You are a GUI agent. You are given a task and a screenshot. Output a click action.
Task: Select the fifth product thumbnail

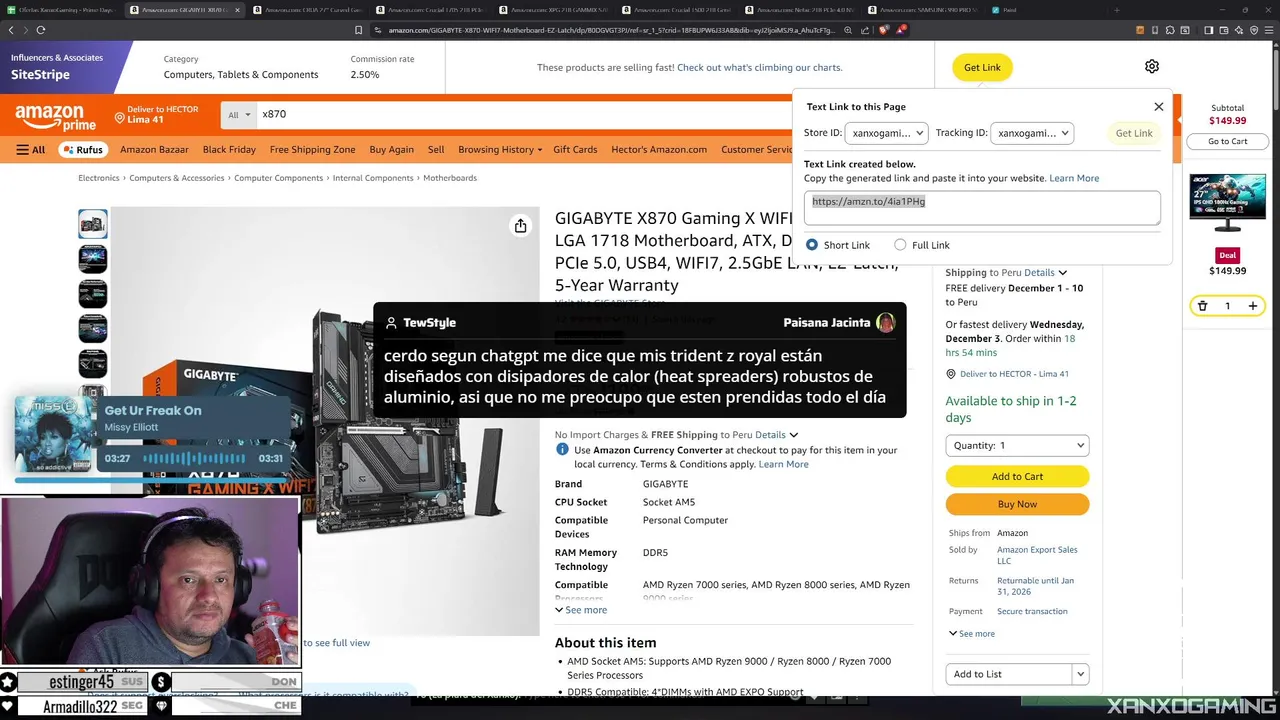point(92,363)
